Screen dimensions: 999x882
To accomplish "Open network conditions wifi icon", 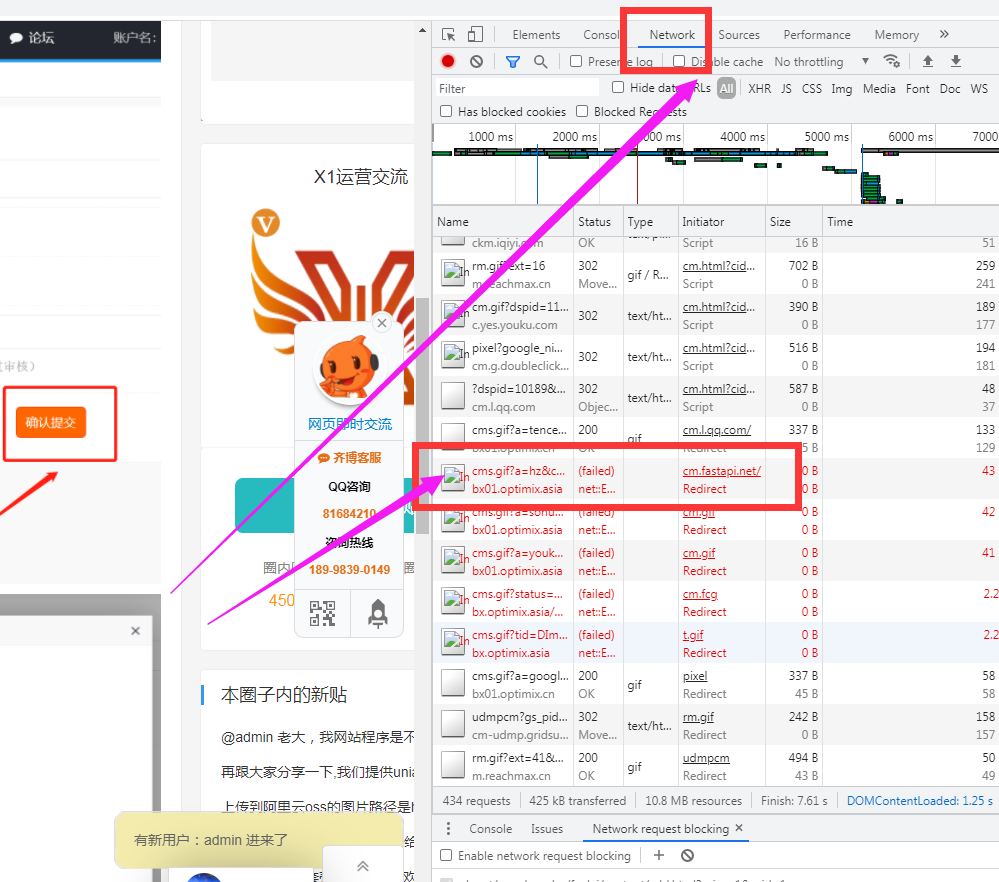I will [x=892, y=62].
